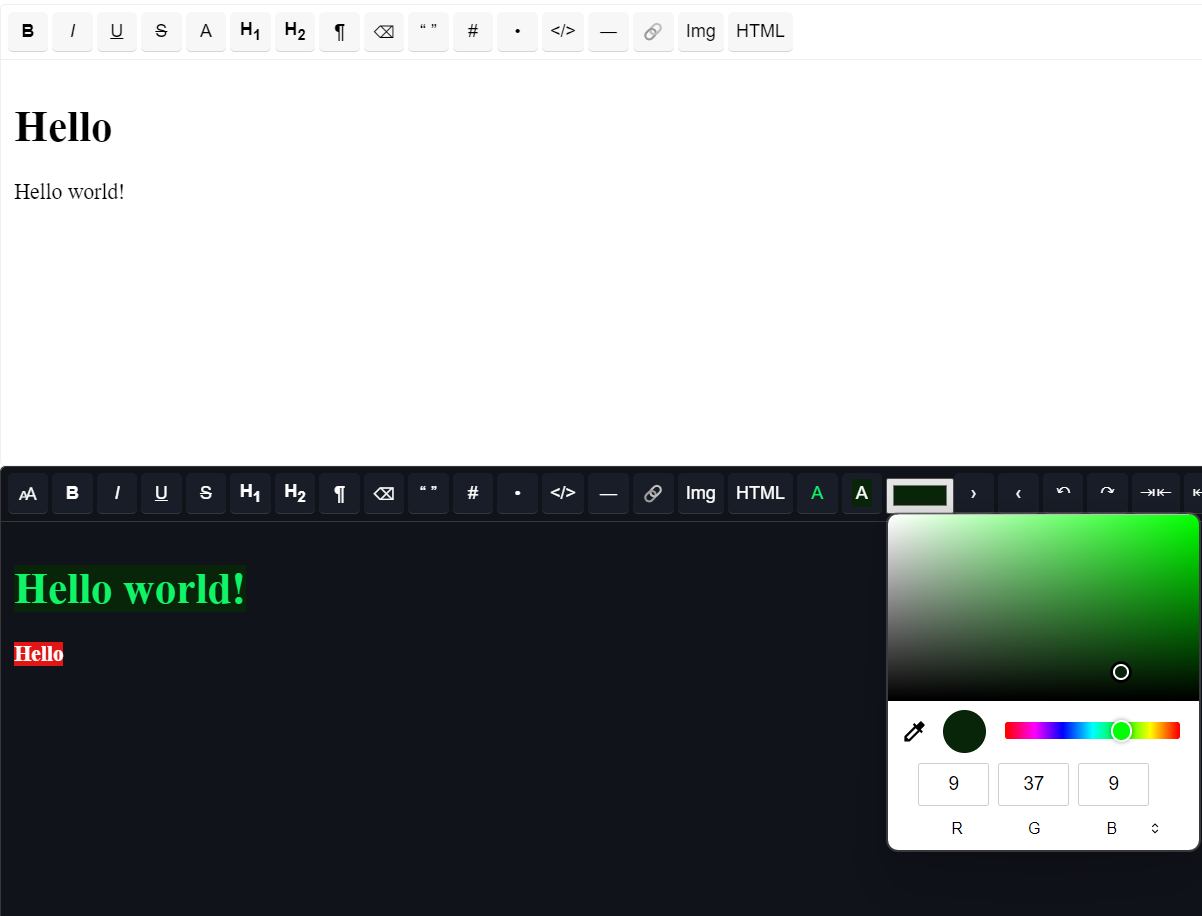Click the bullet list dot icon in the dark toolbar
Viewport: 1202px width, 916px height.
click(x=517, y=494)
